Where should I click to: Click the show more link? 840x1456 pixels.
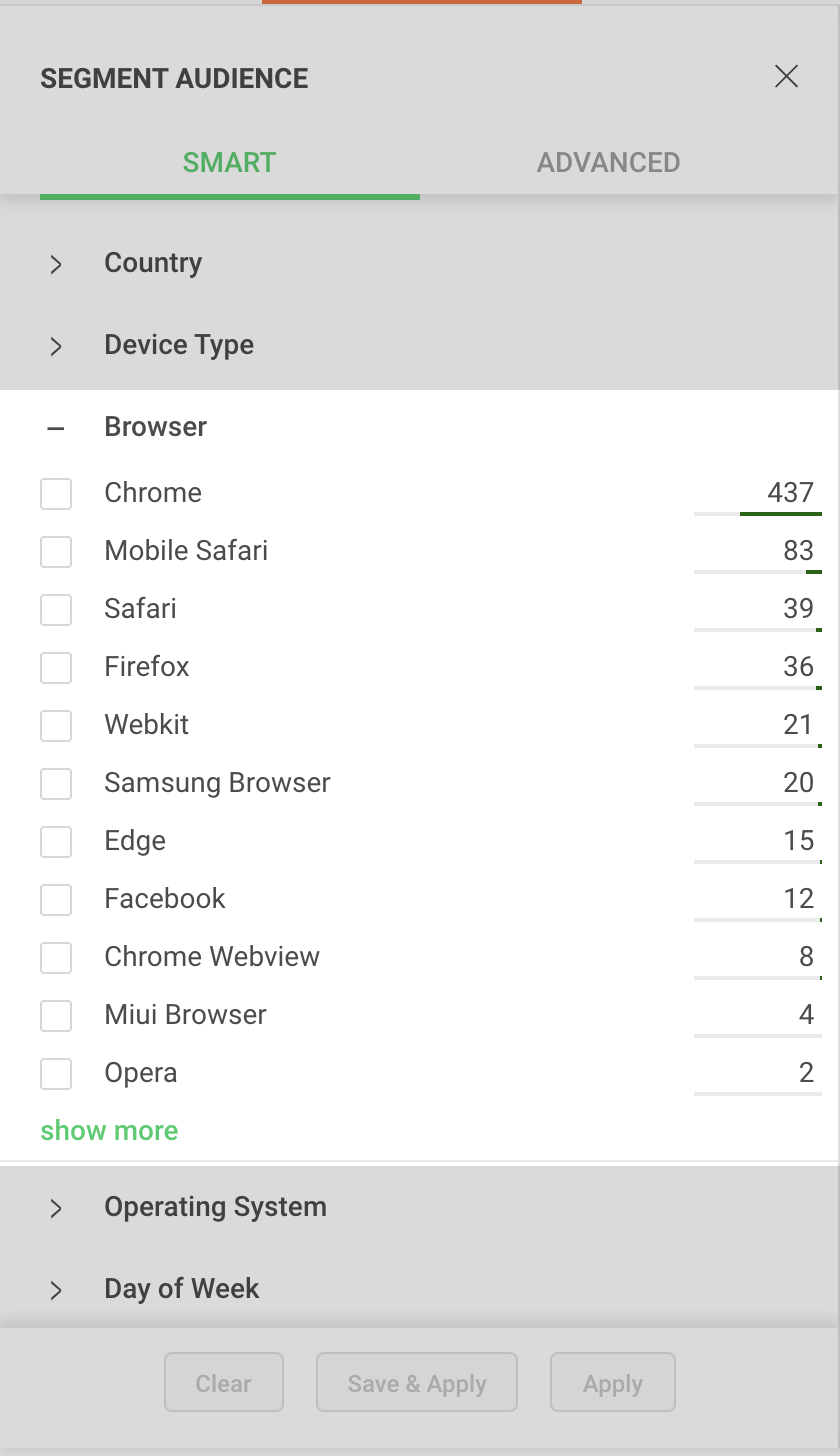[x=109, y=1131]
